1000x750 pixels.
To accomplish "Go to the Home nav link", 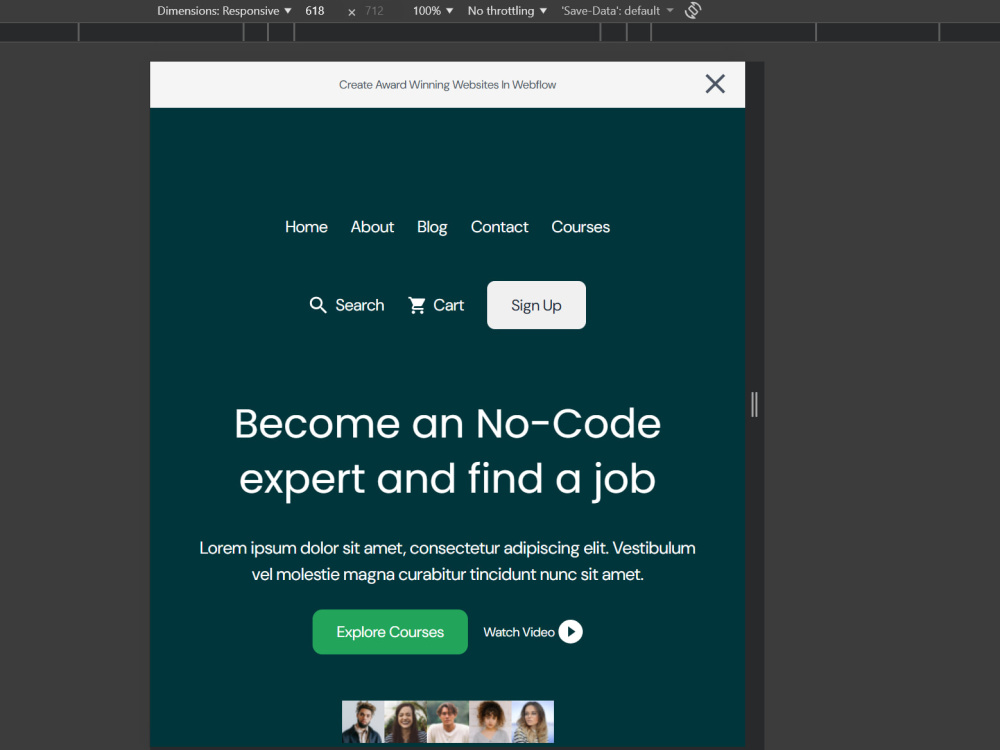I will coord(306,227).
